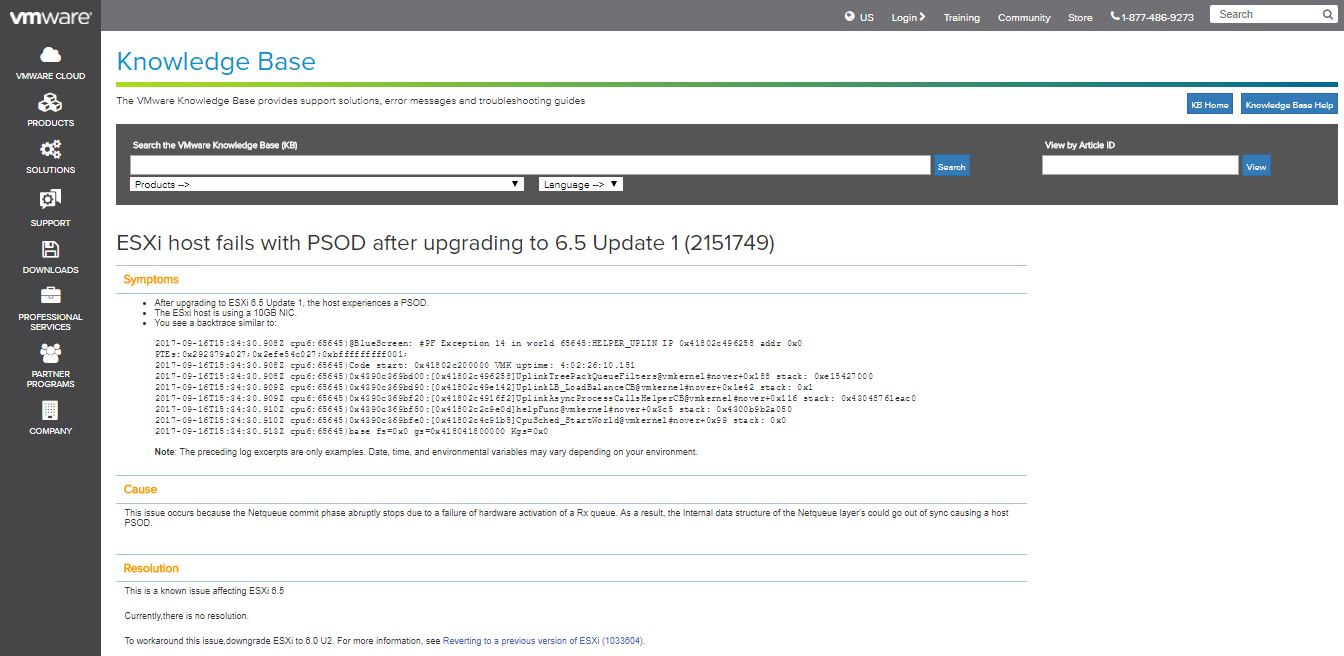Open the Solutions gears icon
The width and height of the screenshot is (1344, 656).
tap(50, 149)
